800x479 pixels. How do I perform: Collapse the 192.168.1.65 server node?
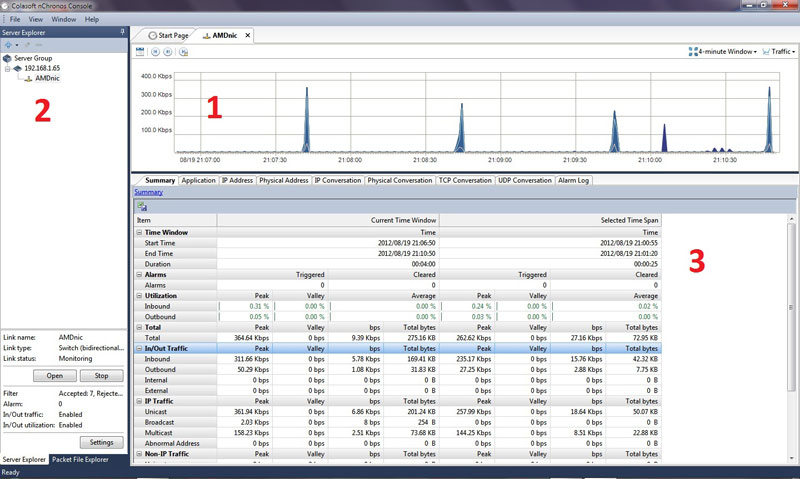click(x=7, y=68)
